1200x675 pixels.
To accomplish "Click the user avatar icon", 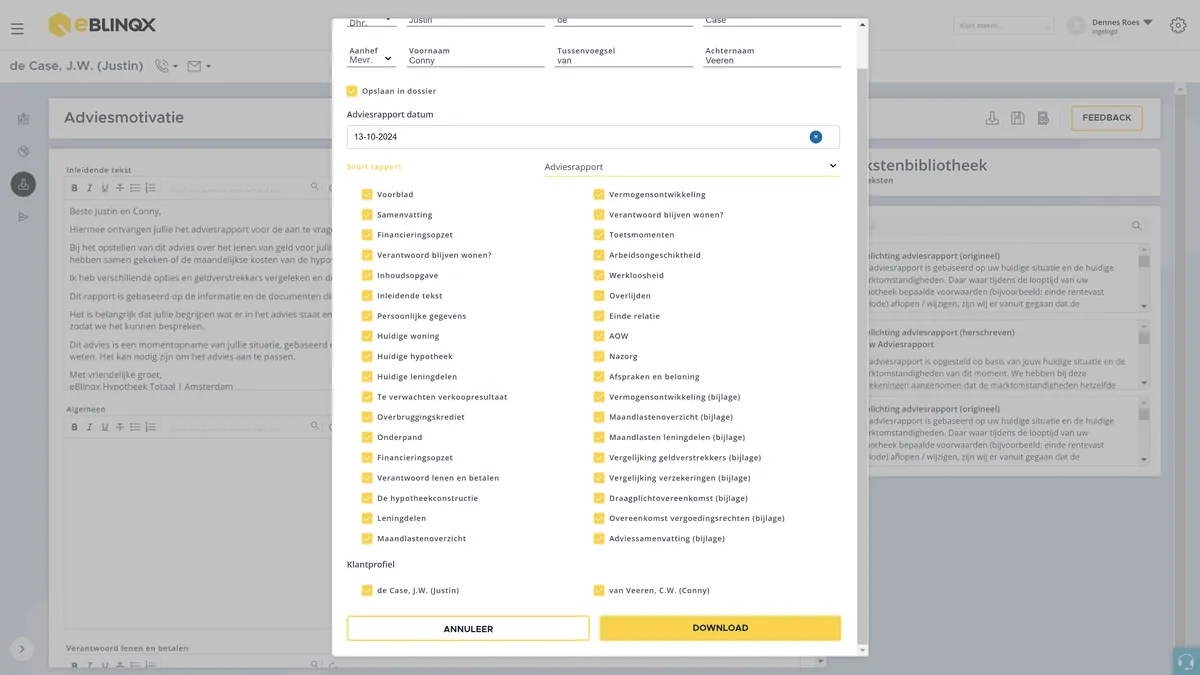I will pyautogui.click(x=1076, y=25).
